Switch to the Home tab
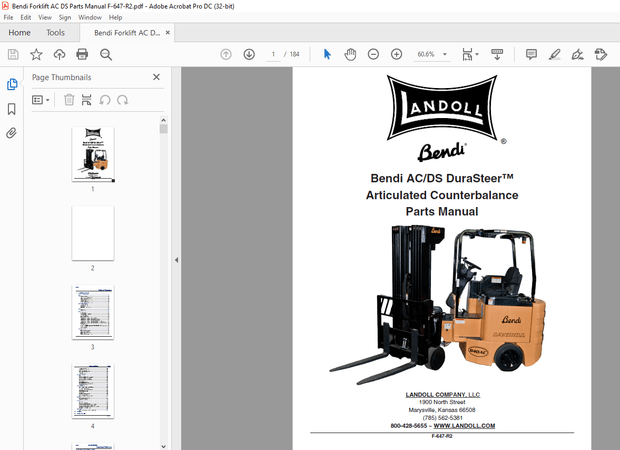 point(19,32)
